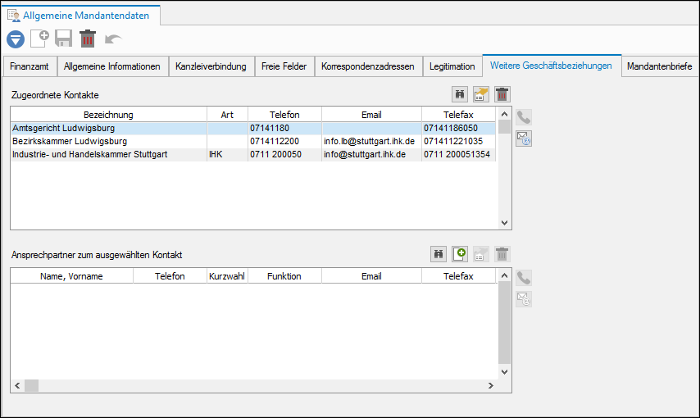
Task: Sort Ansprechpartner by Funktion header
Action: pyautogui.click(x=284, y=276)
